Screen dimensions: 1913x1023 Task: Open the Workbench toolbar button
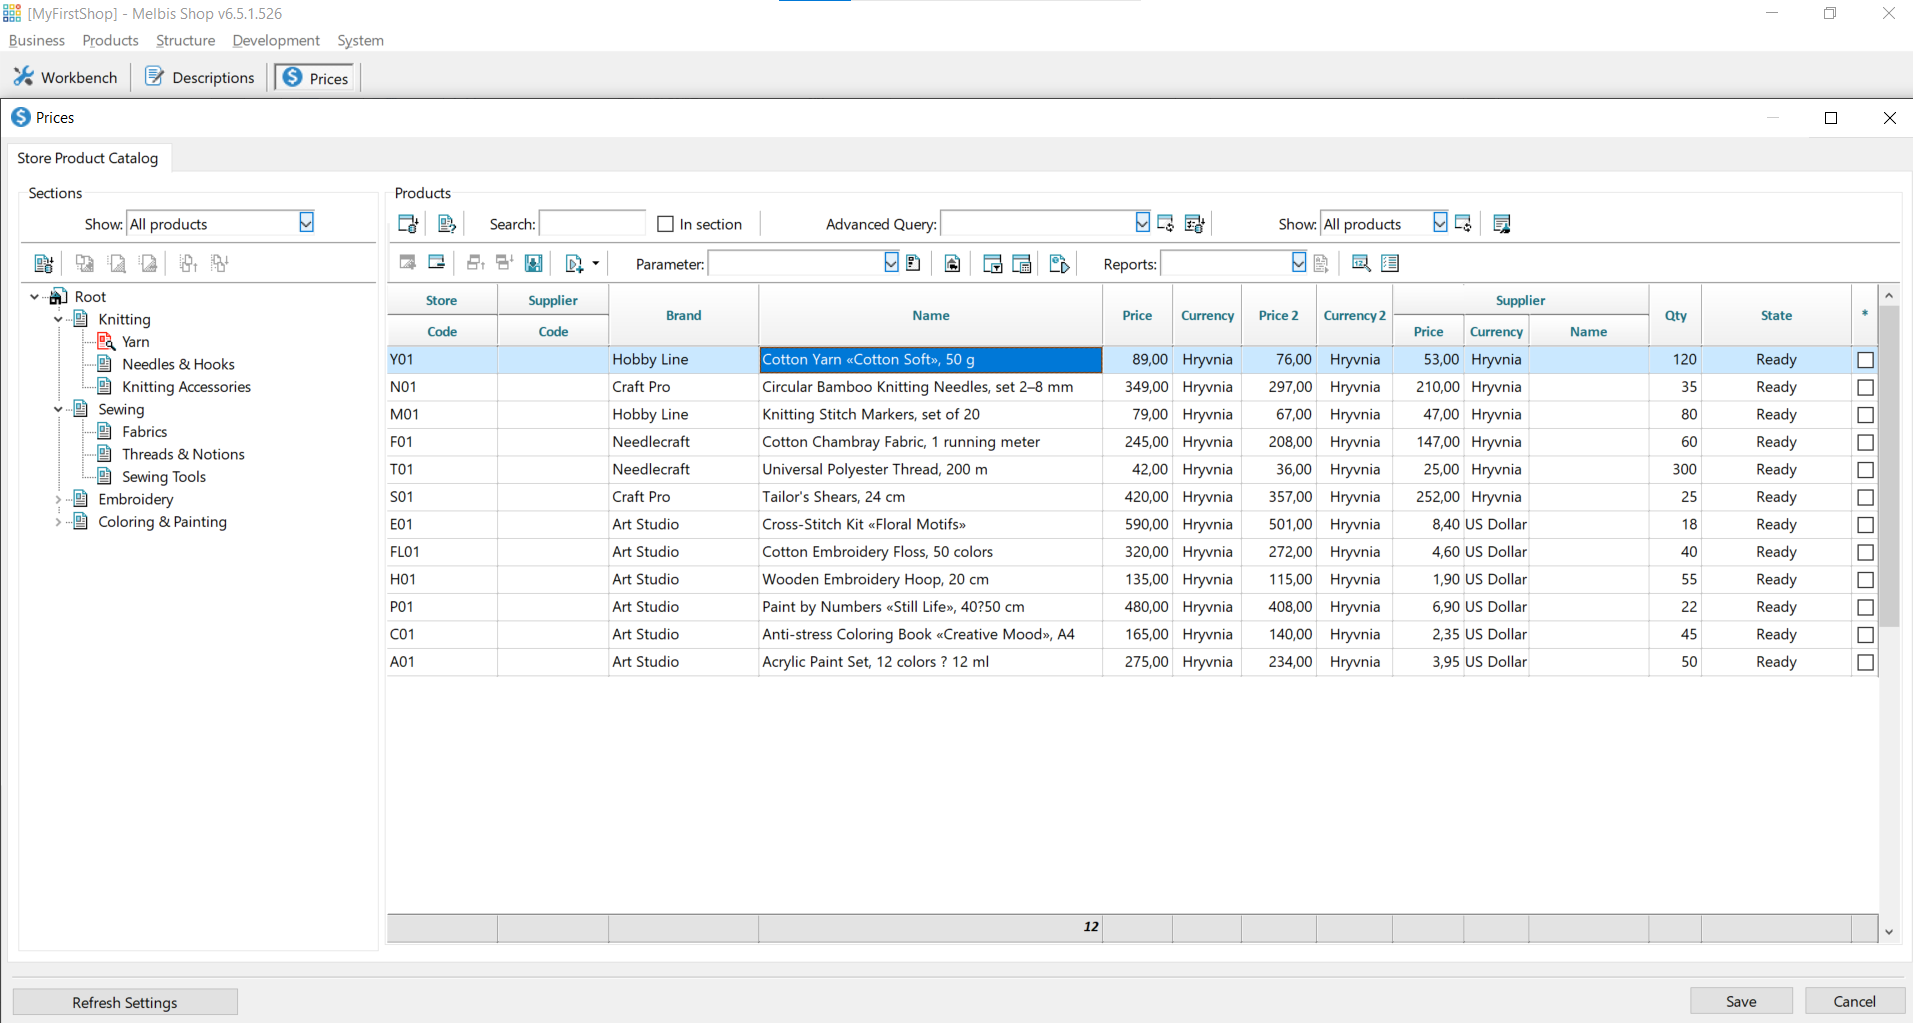point(66,77)
